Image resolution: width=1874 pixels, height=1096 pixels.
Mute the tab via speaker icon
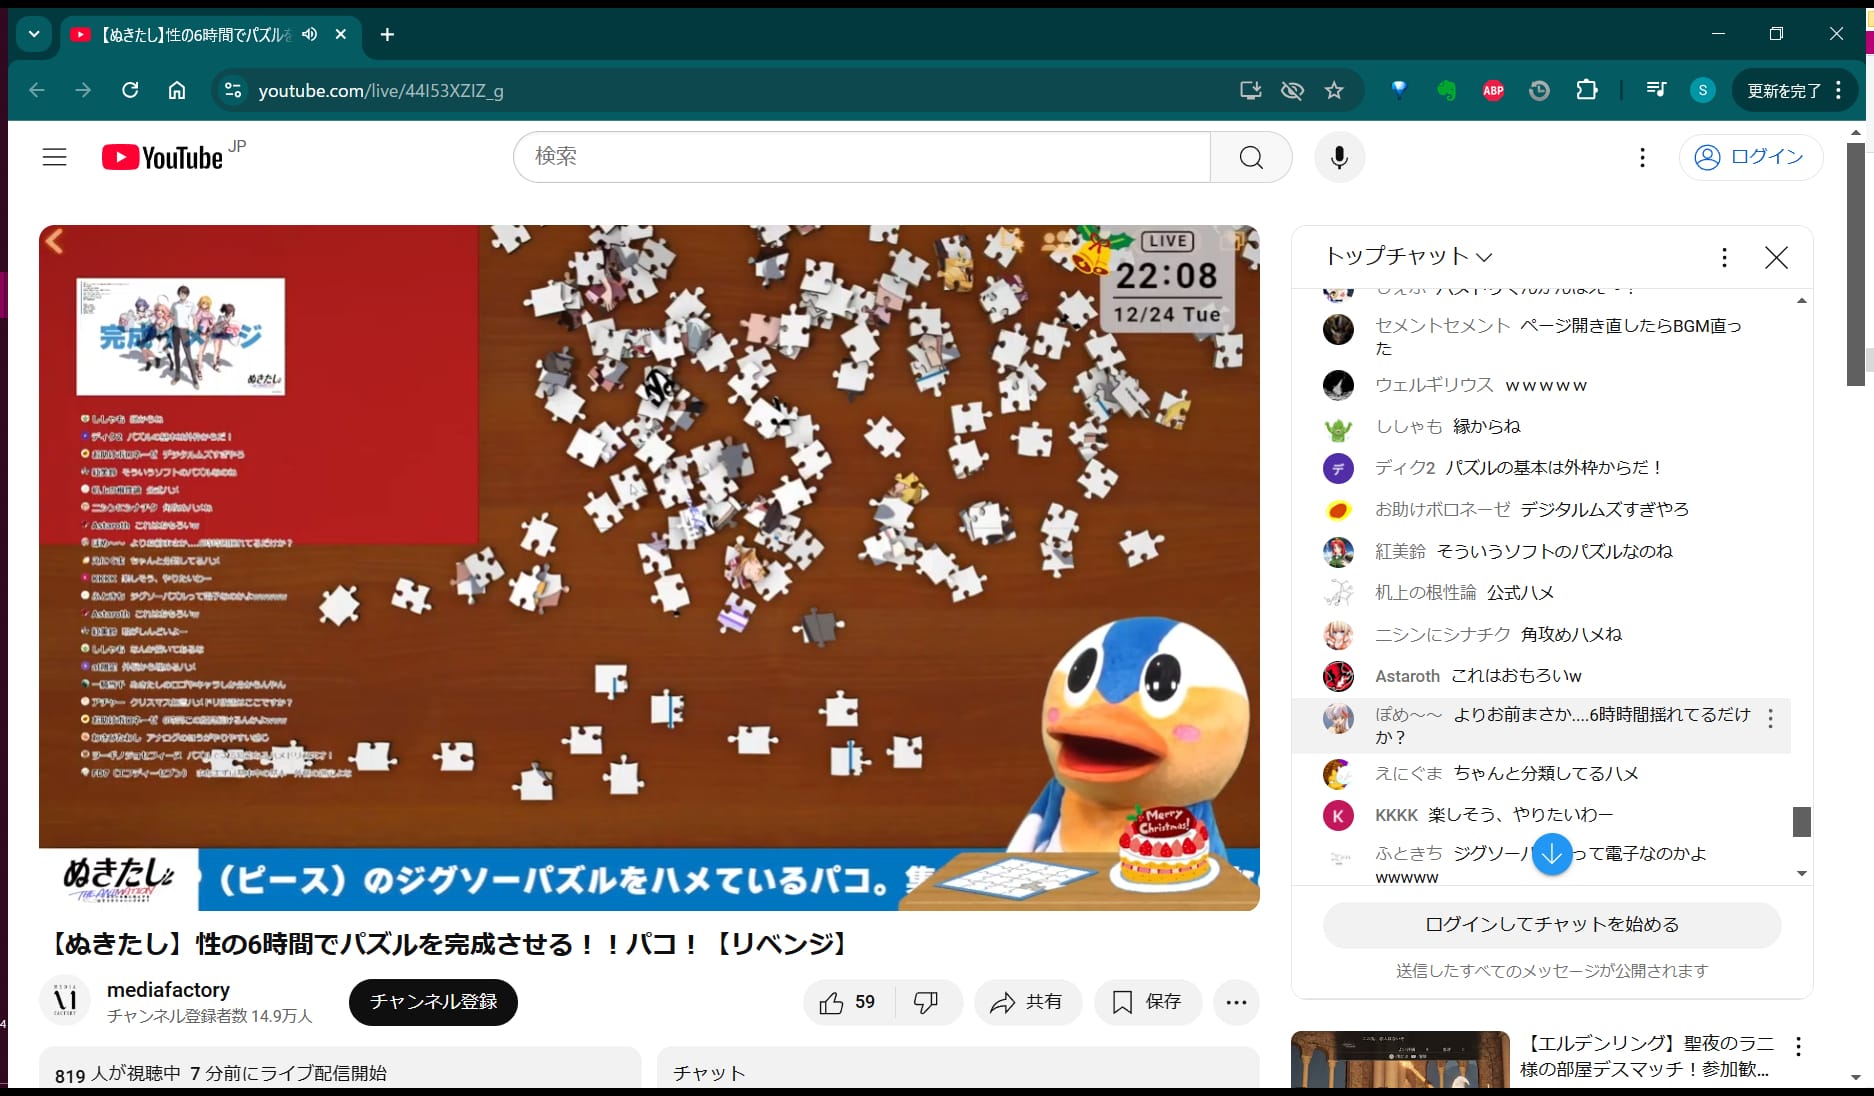tap(310, 34)
